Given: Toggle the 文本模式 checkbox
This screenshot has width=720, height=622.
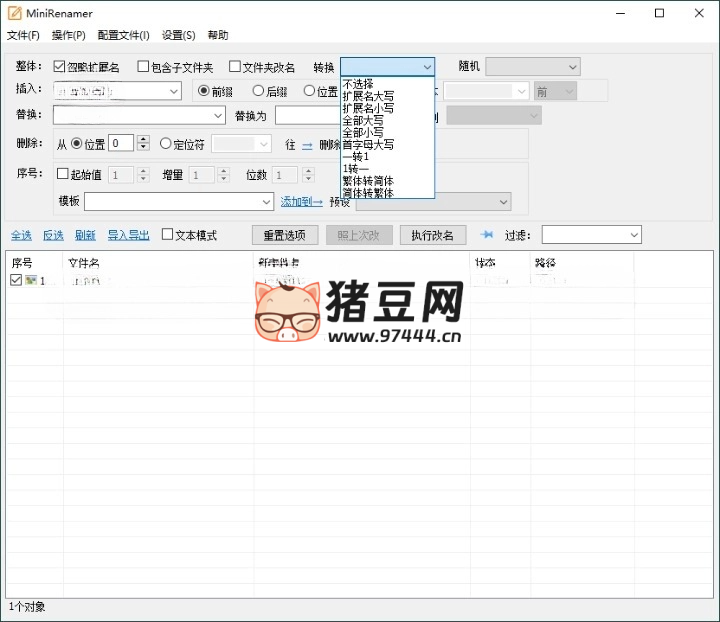Looking at the screenshot, I should (167, 235).
